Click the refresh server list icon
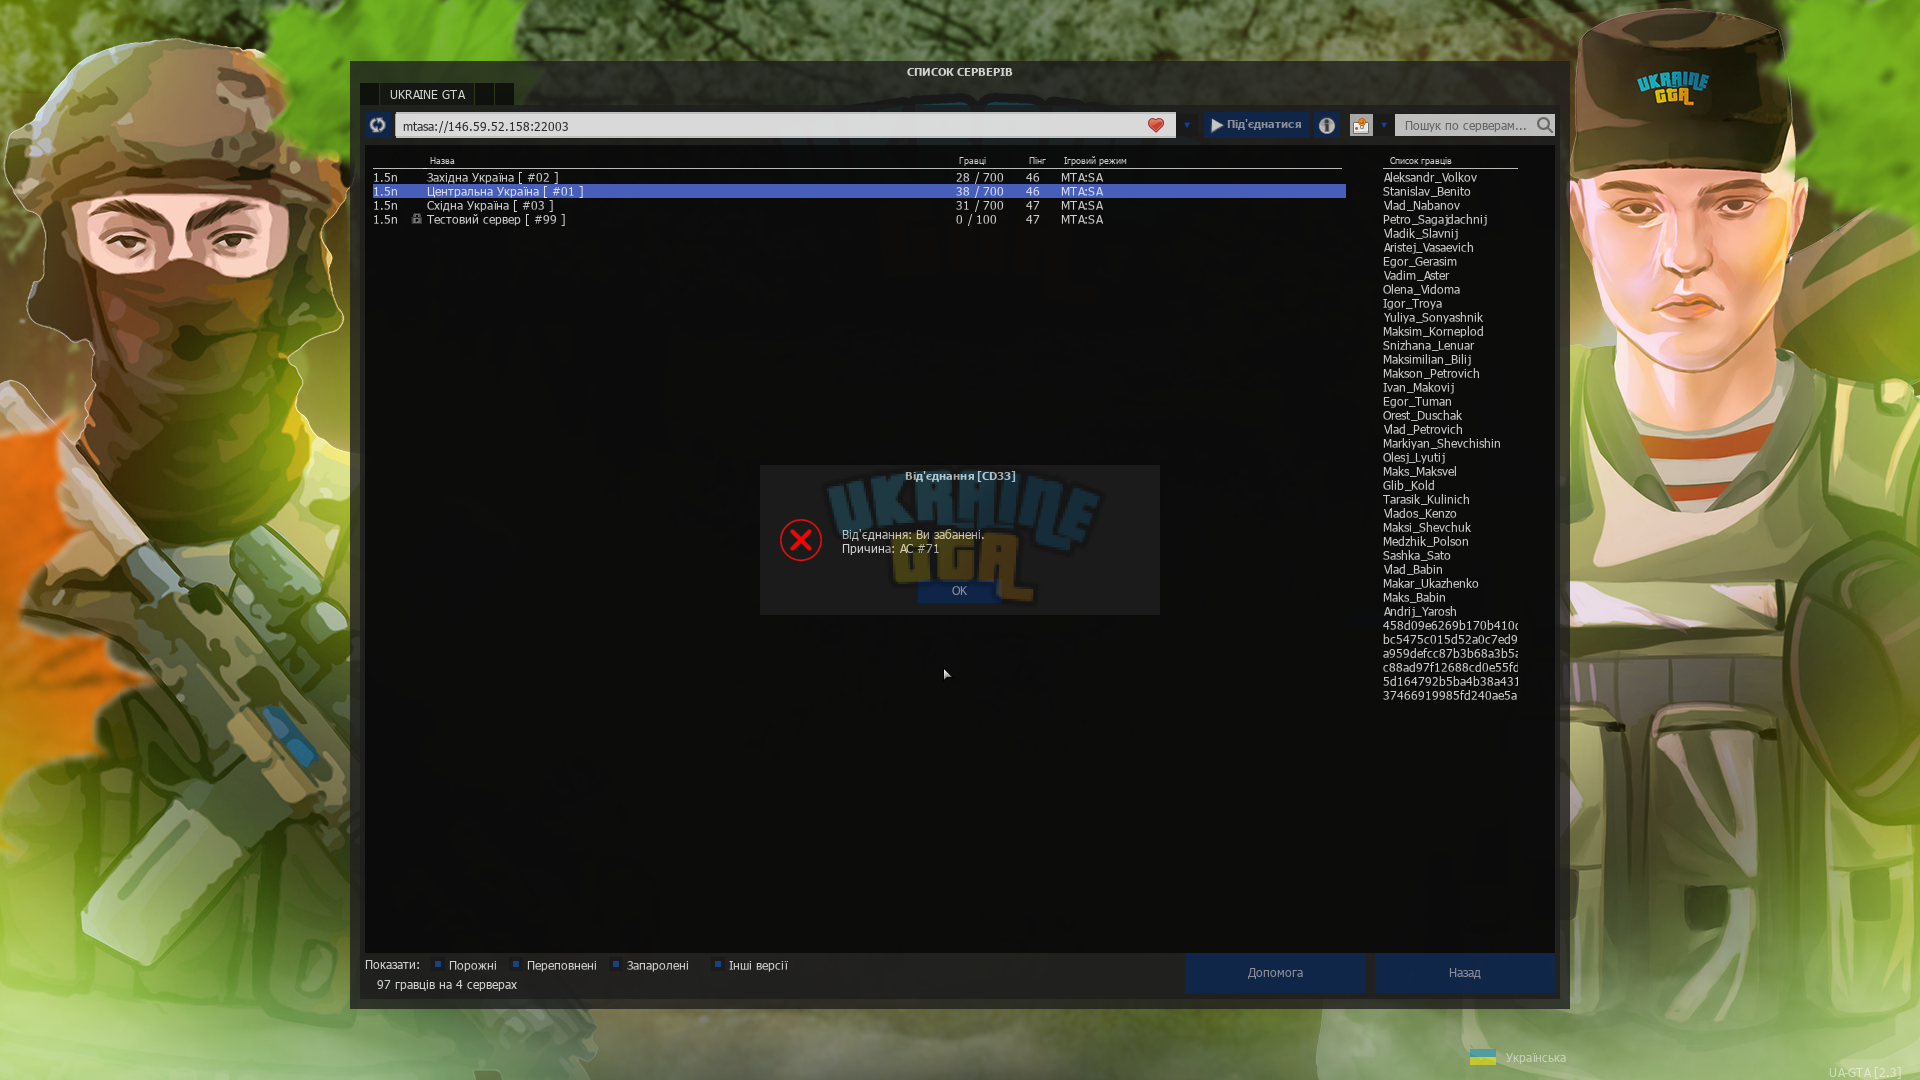The height and width of the screenshot is (1080, 1920). [377, 125]
